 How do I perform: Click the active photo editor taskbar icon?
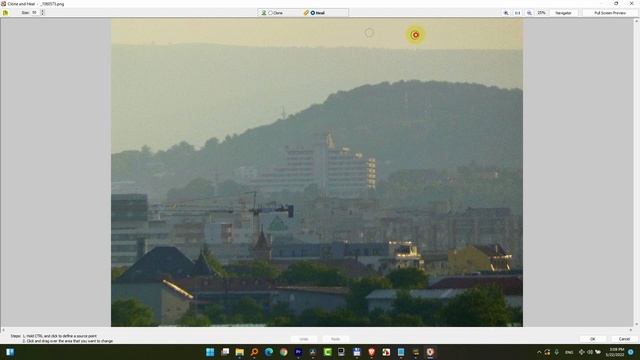point(430,352)
